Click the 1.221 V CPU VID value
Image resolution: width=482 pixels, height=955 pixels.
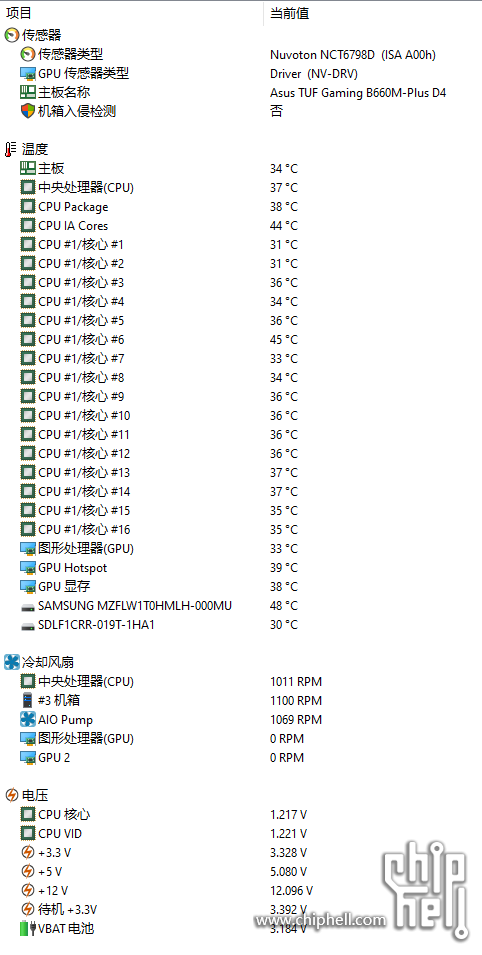pyautogui.click(x=289, y=834)
